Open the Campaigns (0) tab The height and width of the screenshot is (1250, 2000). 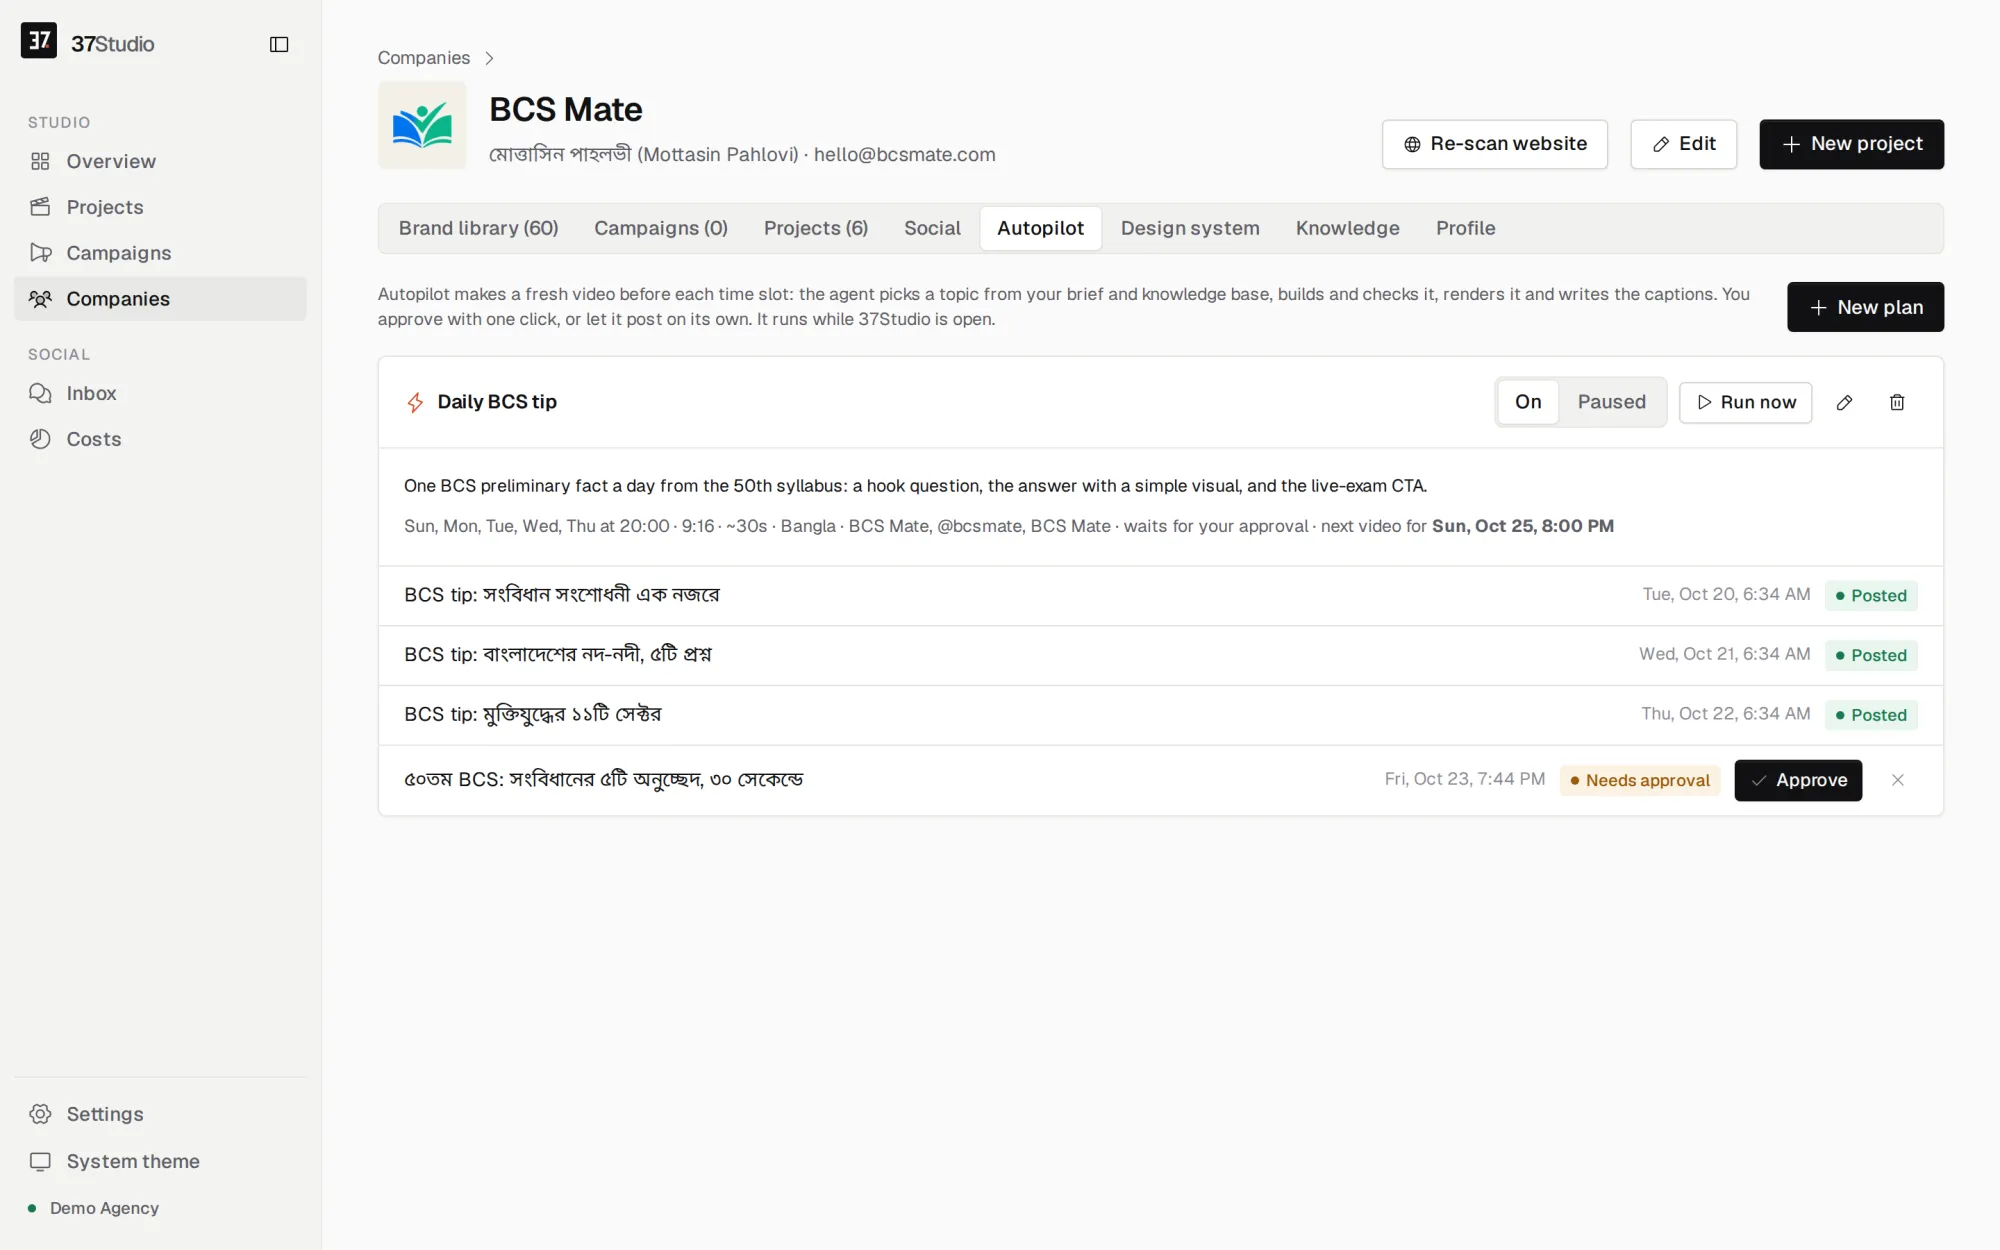tap(661, 228)
